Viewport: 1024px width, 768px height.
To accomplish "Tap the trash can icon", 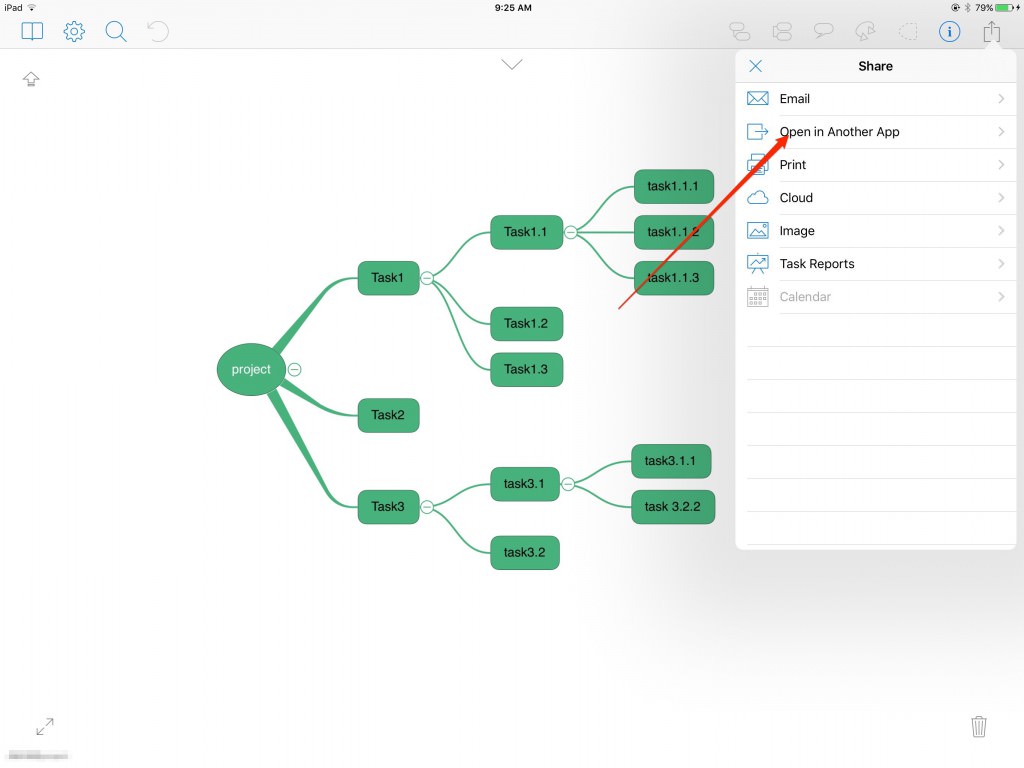I will pos(979,726).
